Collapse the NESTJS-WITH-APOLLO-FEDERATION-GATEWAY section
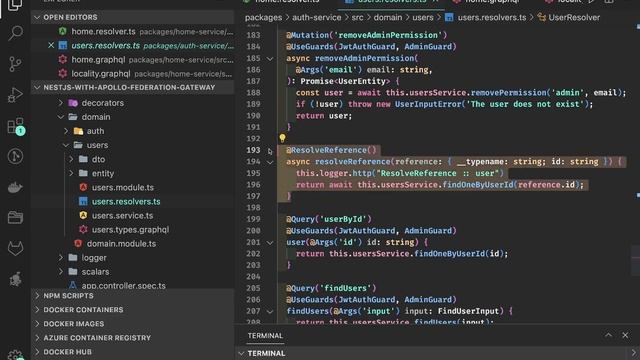This screenshot has width=640, height=360. click(x=37, y=87)
